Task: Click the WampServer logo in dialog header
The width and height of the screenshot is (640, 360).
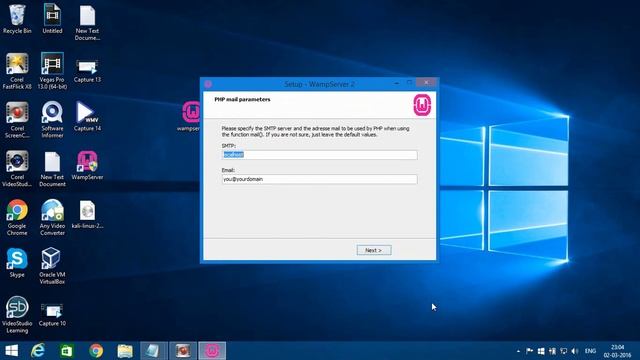Action: 422,105
